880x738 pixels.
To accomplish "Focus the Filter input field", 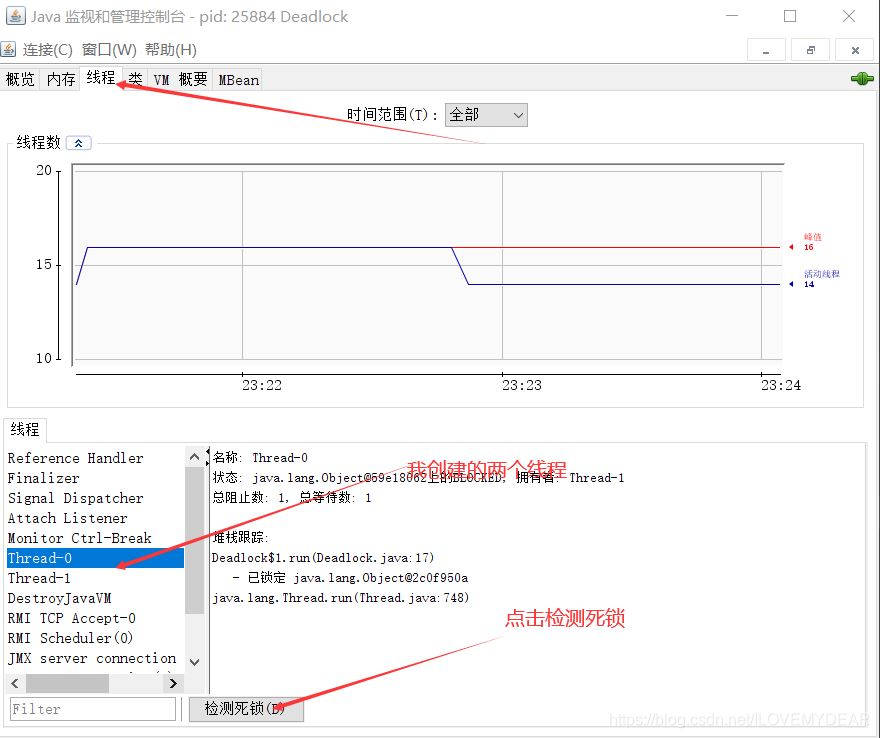I will [93, 709].
